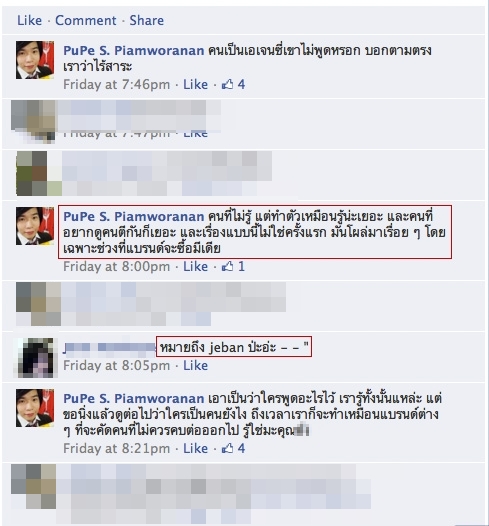Click the thumbs-up icon with 1 like at 8:00pm
Image resolution: width=489 pixels, height=526 pixels.
point(228,266)
